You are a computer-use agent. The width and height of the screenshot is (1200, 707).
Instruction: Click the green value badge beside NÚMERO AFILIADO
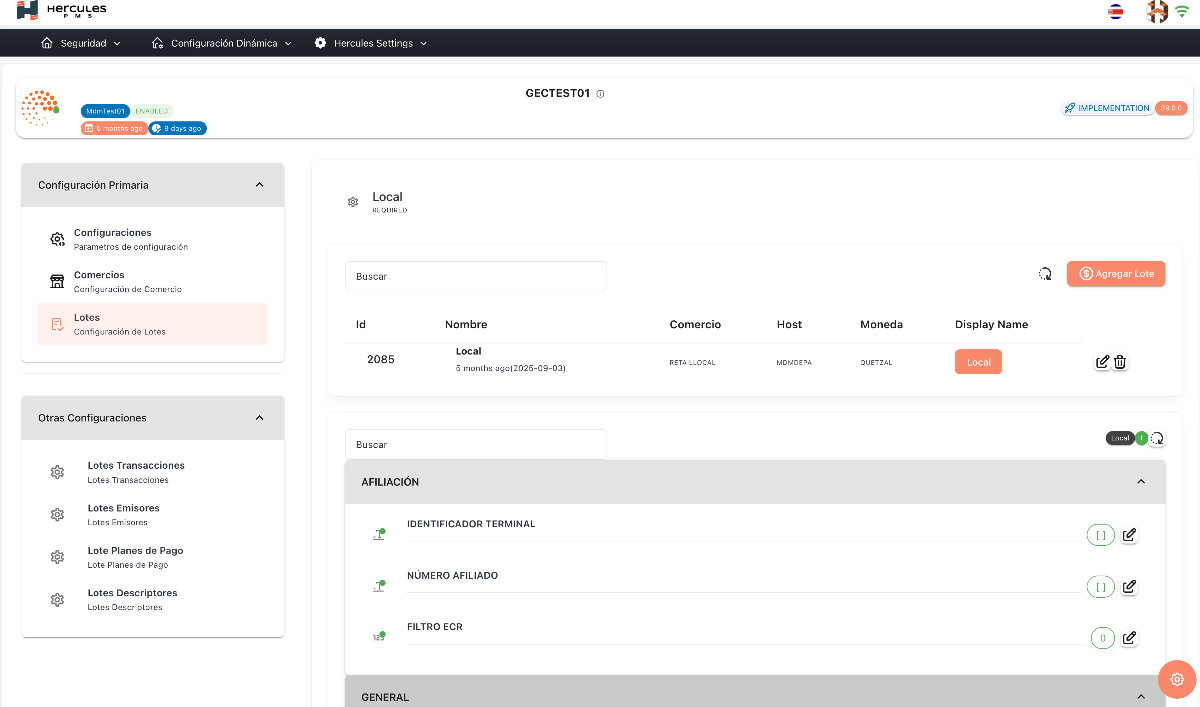[1101, 586]
